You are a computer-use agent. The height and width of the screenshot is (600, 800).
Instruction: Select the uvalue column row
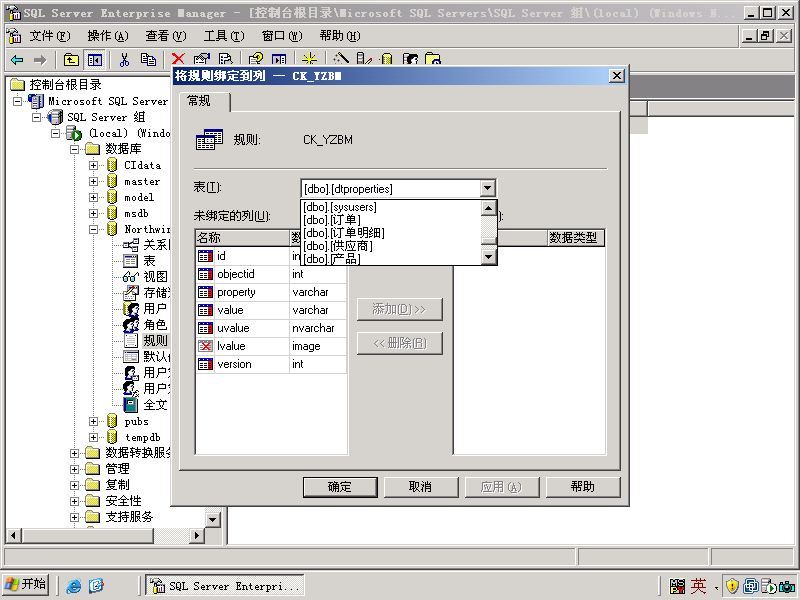271,328
